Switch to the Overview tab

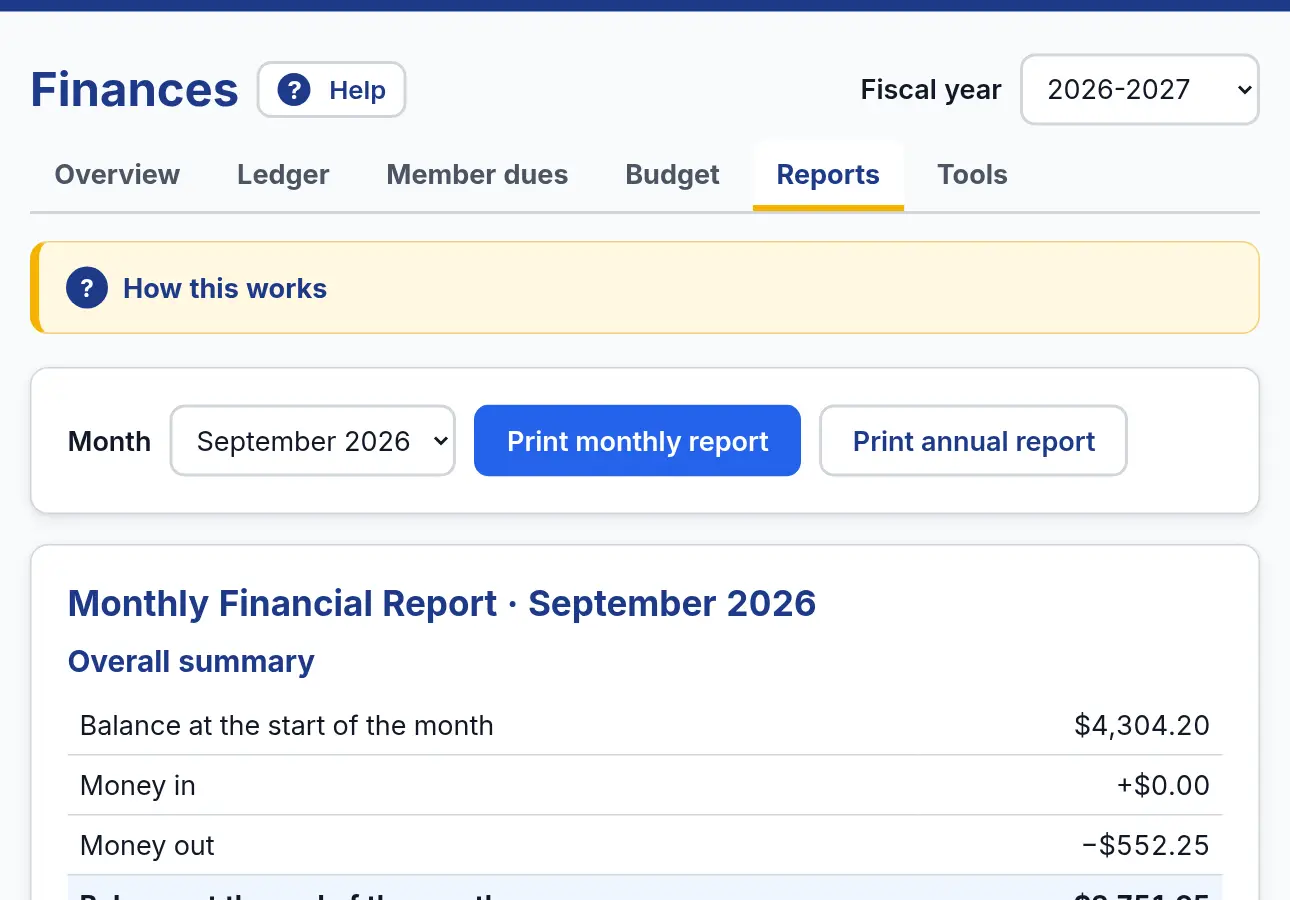tap(117, 175)
